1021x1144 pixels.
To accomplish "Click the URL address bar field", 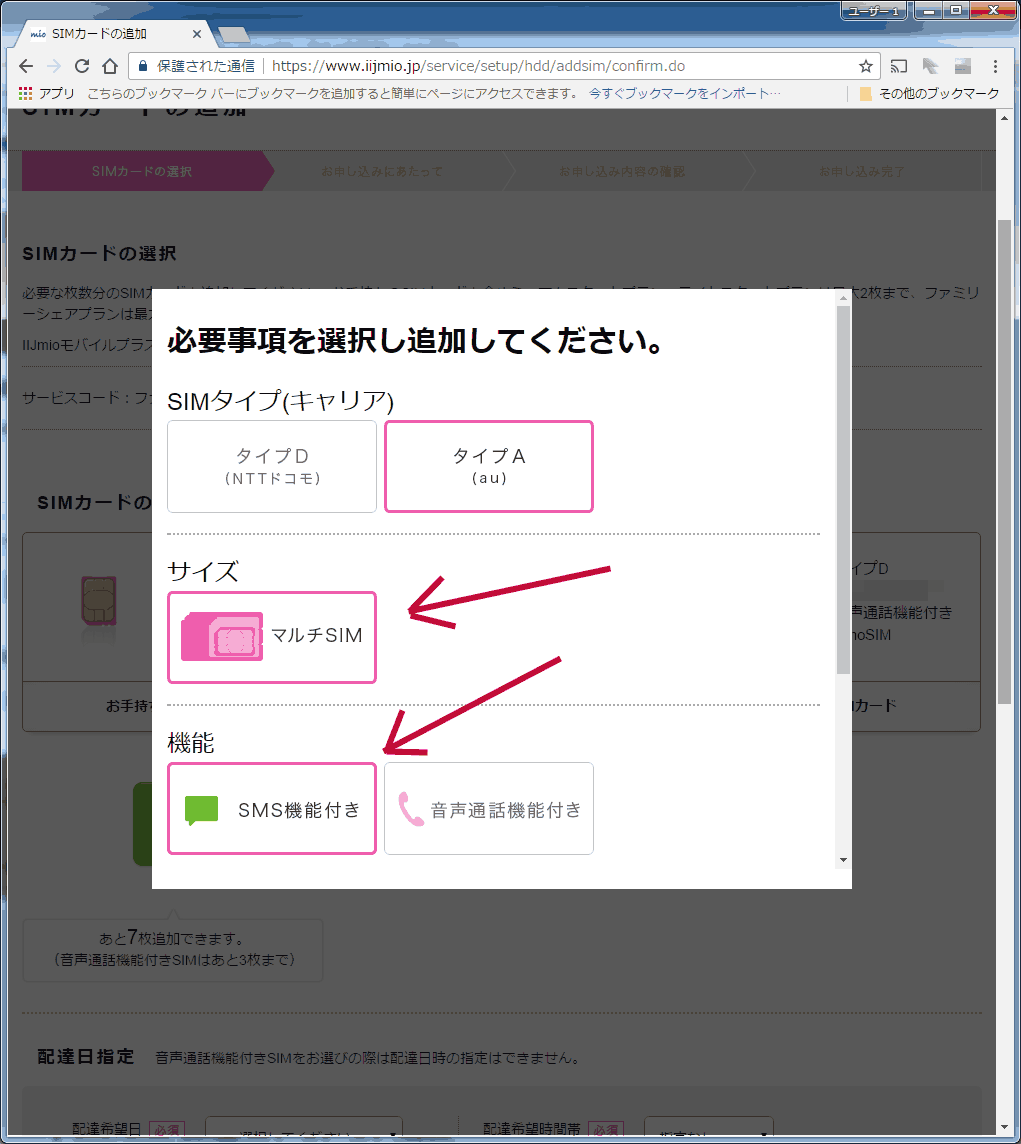I will click(x=560, y=66).
